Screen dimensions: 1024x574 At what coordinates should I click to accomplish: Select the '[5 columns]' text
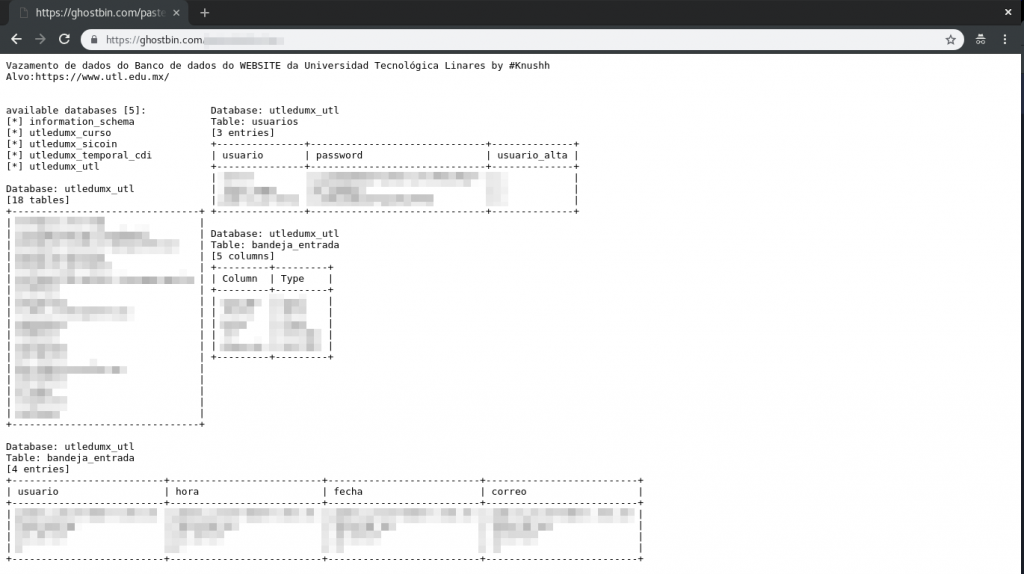tap(242, 256)
